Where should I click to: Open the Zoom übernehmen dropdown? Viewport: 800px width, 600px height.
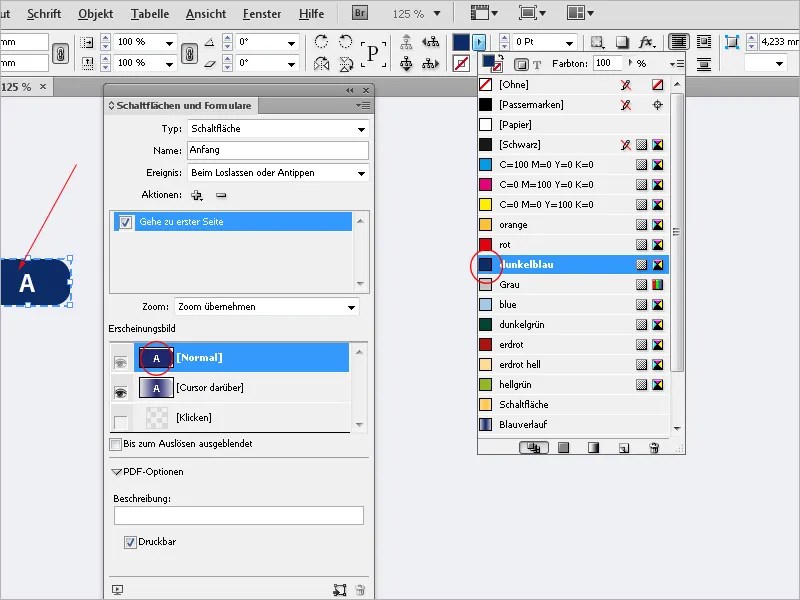pyautogui.click(x=266, y=307)
